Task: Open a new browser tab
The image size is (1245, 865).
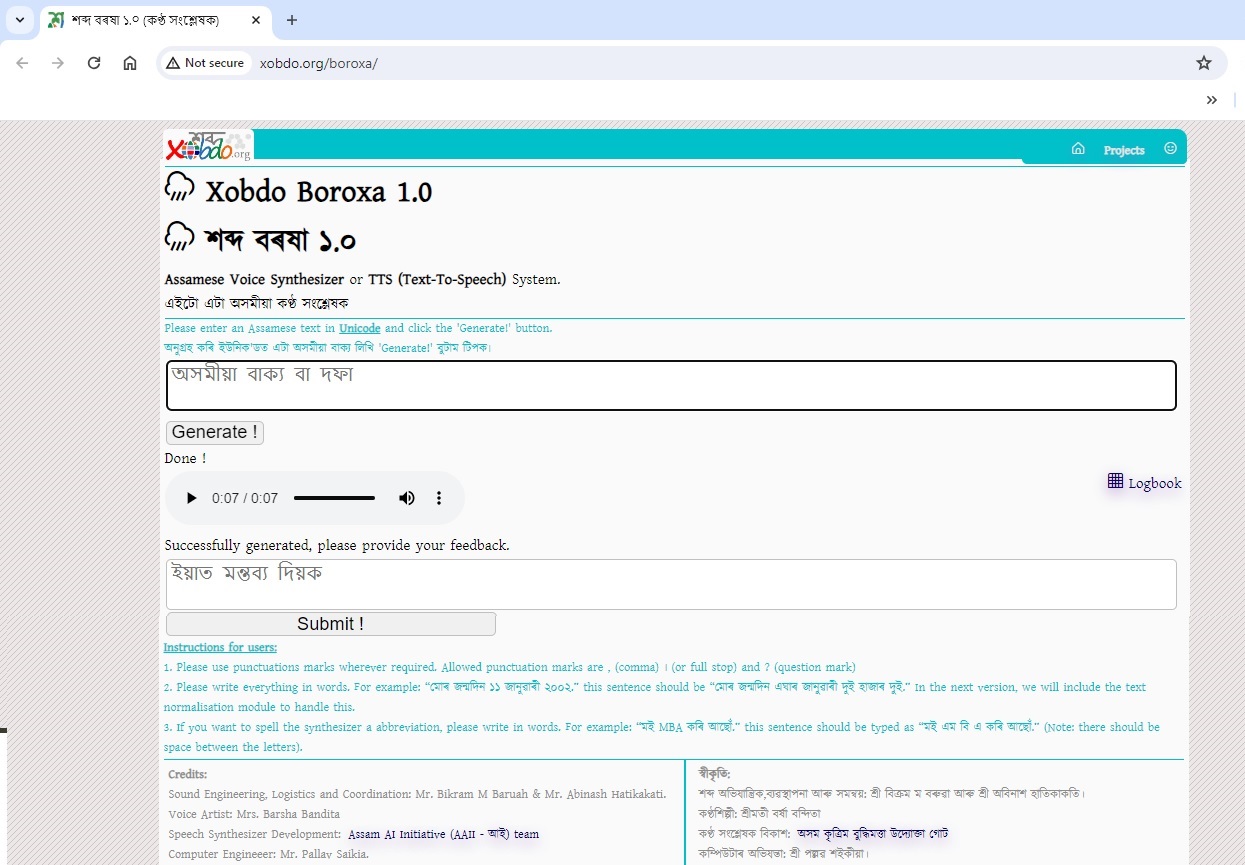Action: pyautogui.click(x=292, y=20)
